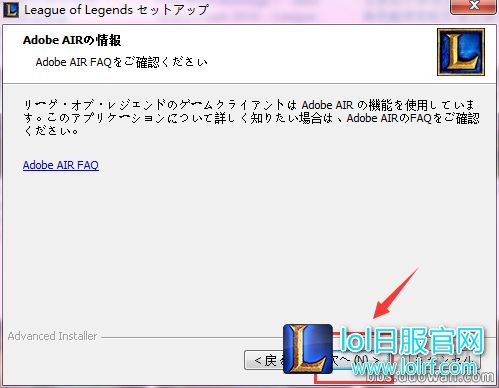The height and width of the screenshot is (388, 499).
Task: Click the lol日服官网 watermark text
Action: (x=412, y=340)
